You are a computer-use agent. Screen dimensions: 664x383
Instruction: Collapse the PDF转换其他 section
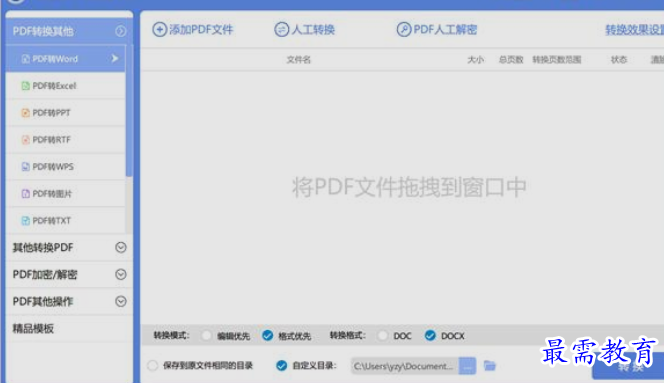coord(121,31)
